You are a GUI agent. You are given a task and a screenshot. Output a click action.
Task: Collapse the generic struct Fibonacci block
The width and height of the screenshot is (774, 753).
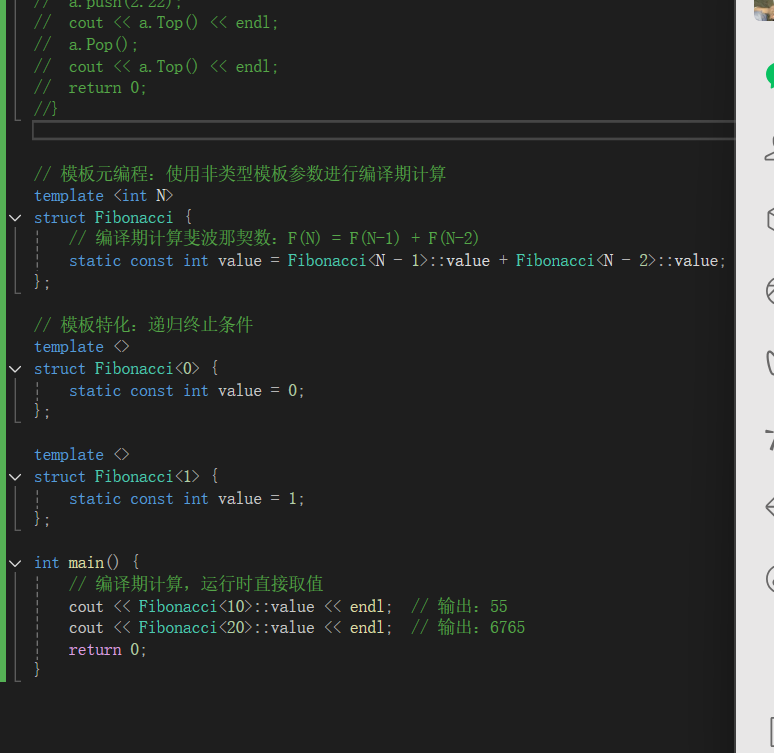click(x=15, y=217)
